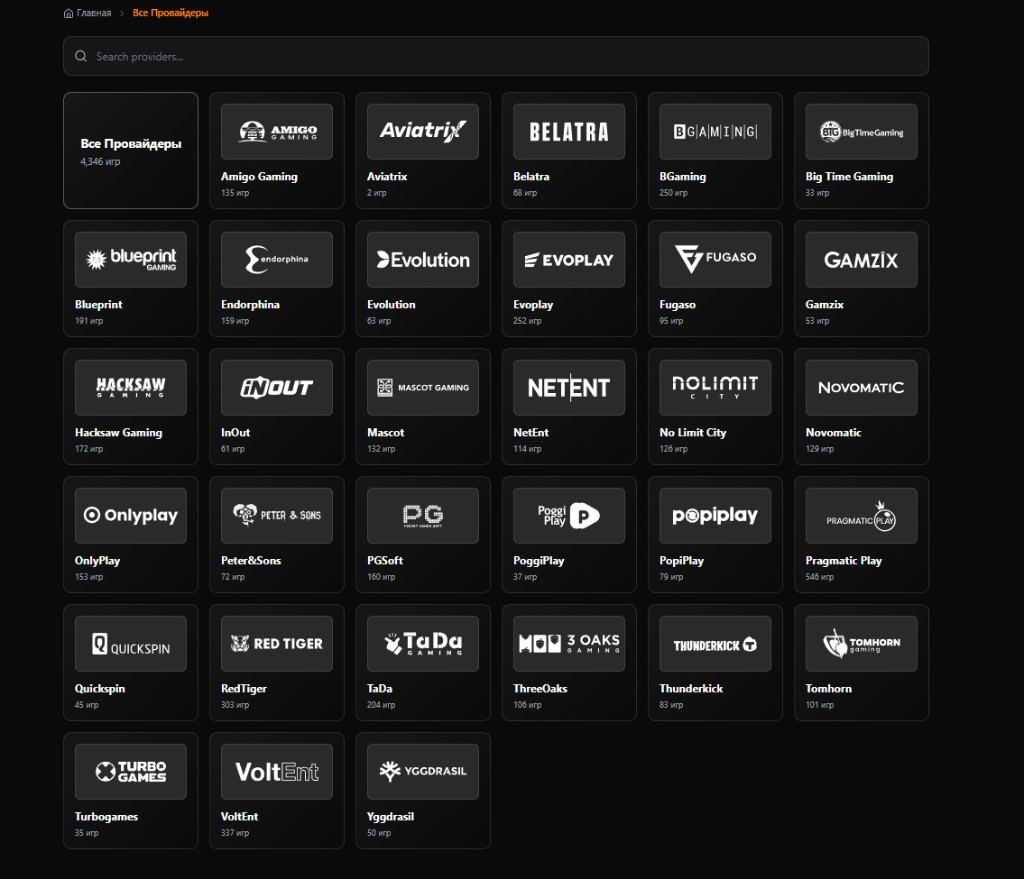Viewport: 1024px width, 879px height.
Task: Select the PG Soft logo
Action: pos(423,515)
